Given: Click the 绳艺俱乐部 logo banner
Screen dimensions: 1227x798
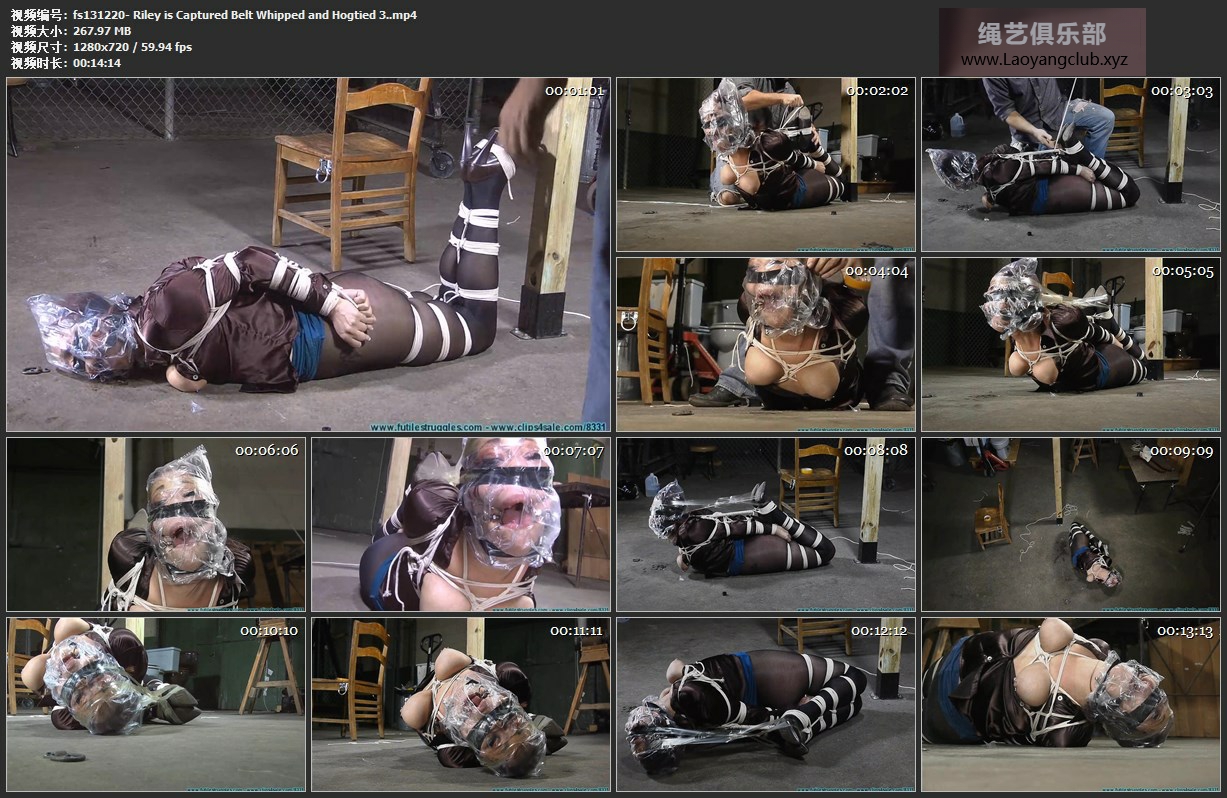Looking at the screenshot, I should click(x=1042, y=33).
